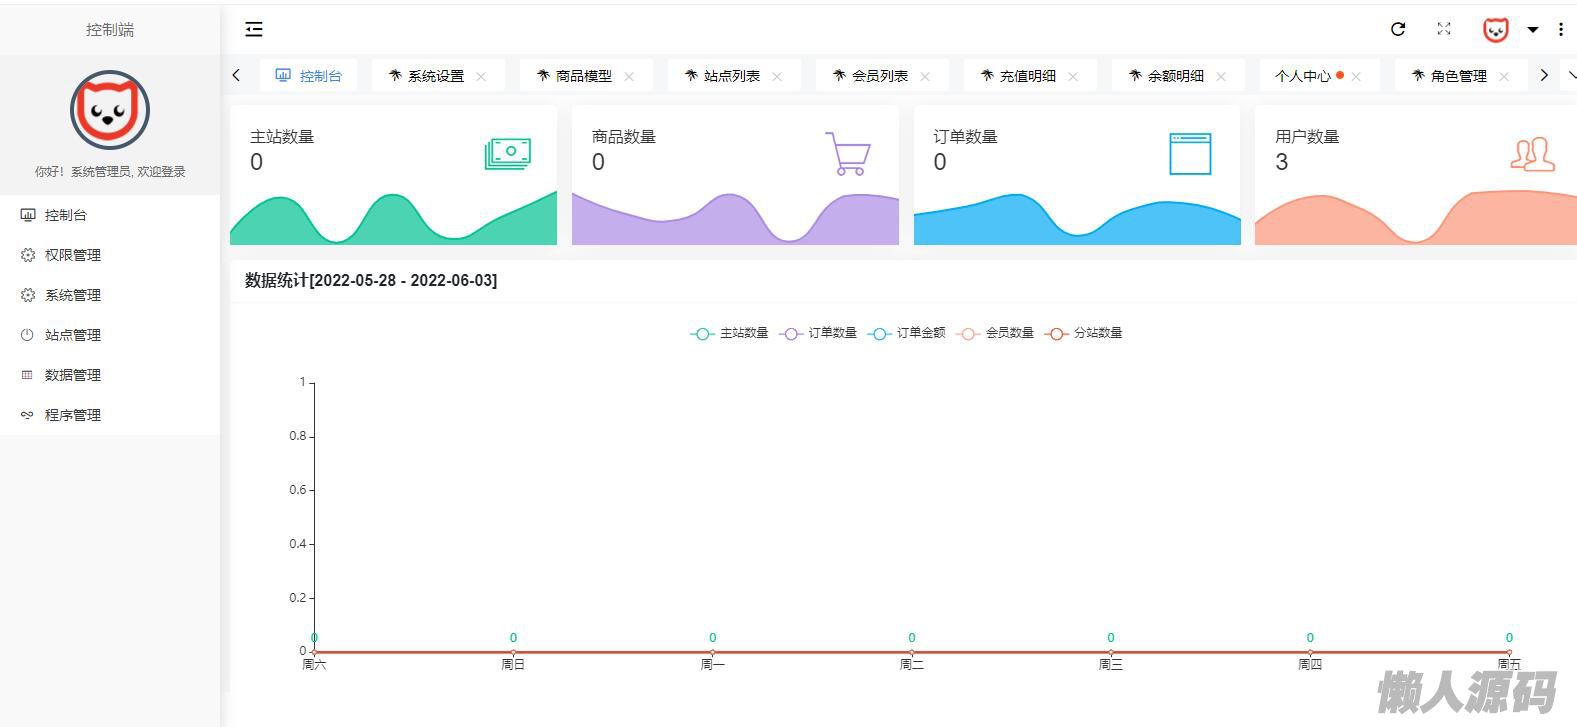Switch to the 会员列表 tab
This screenshot has height=727, width=1577.
(879, 76)
